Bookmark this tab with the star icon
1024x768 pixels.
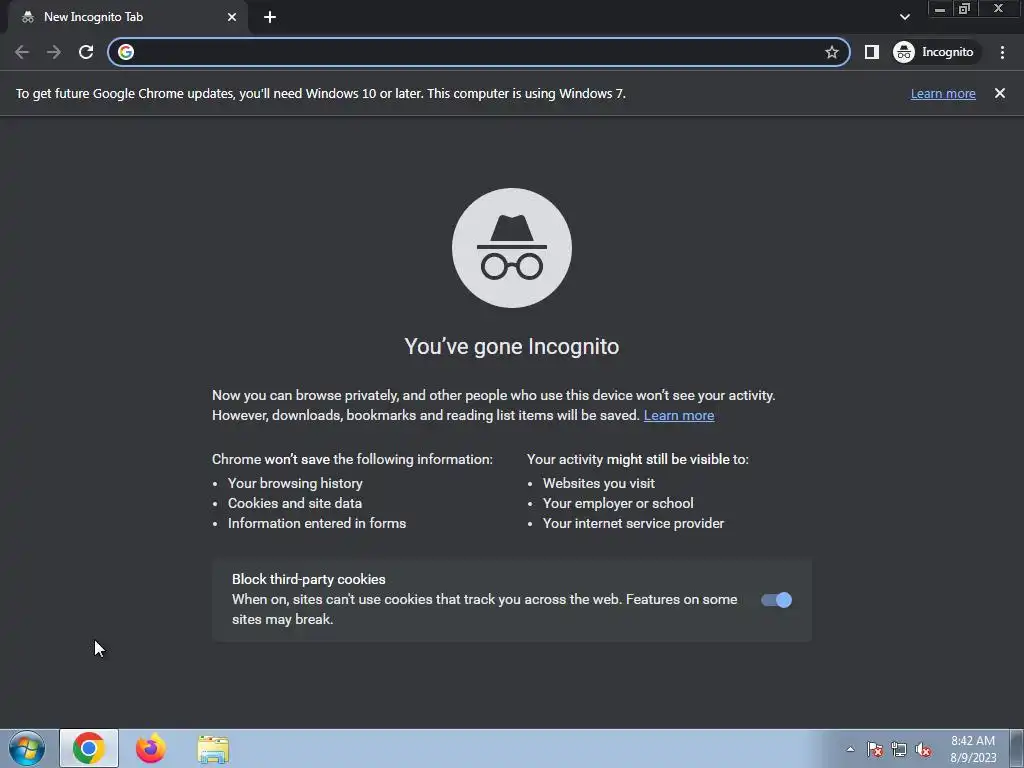(831, 52)
